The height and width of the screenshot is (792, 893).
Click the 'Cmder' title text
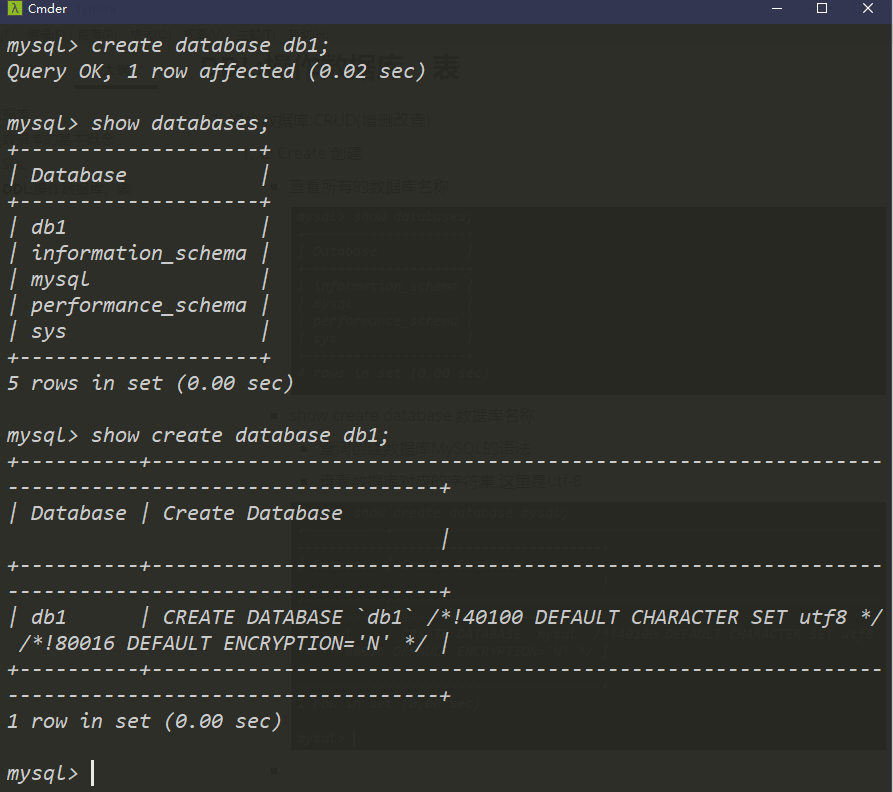[47, 9]
